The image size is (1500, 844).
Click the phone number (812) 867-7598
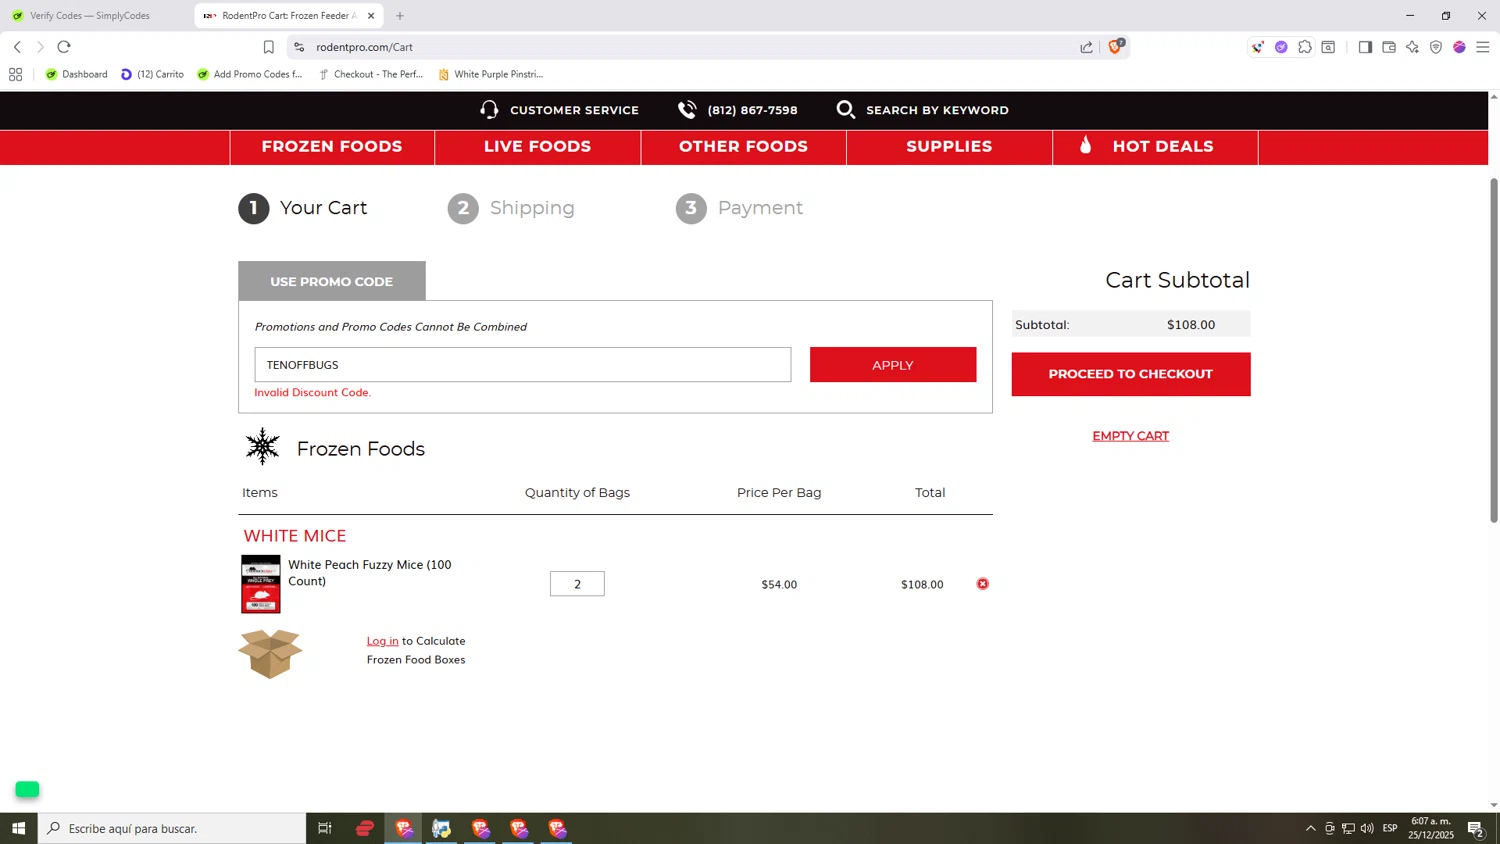click(752, 110)
